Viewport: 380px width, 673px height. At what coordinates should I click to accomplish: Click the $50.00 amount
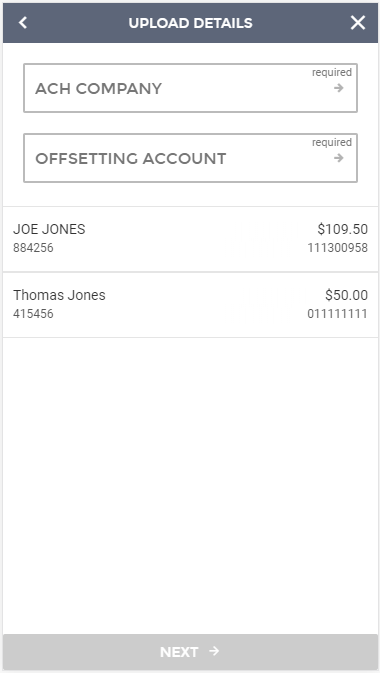pyautogui.click(x=347, y=295)
